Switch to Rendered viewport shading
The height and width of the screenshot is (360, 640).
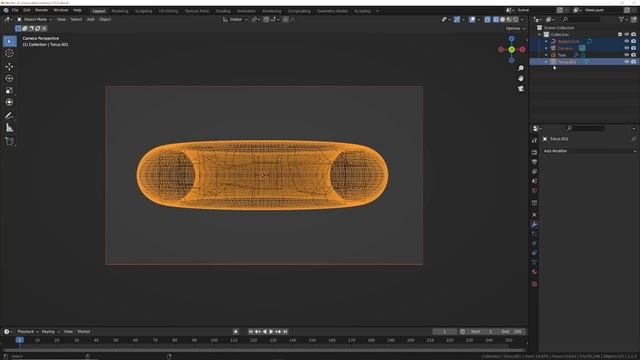coord(516,19)
